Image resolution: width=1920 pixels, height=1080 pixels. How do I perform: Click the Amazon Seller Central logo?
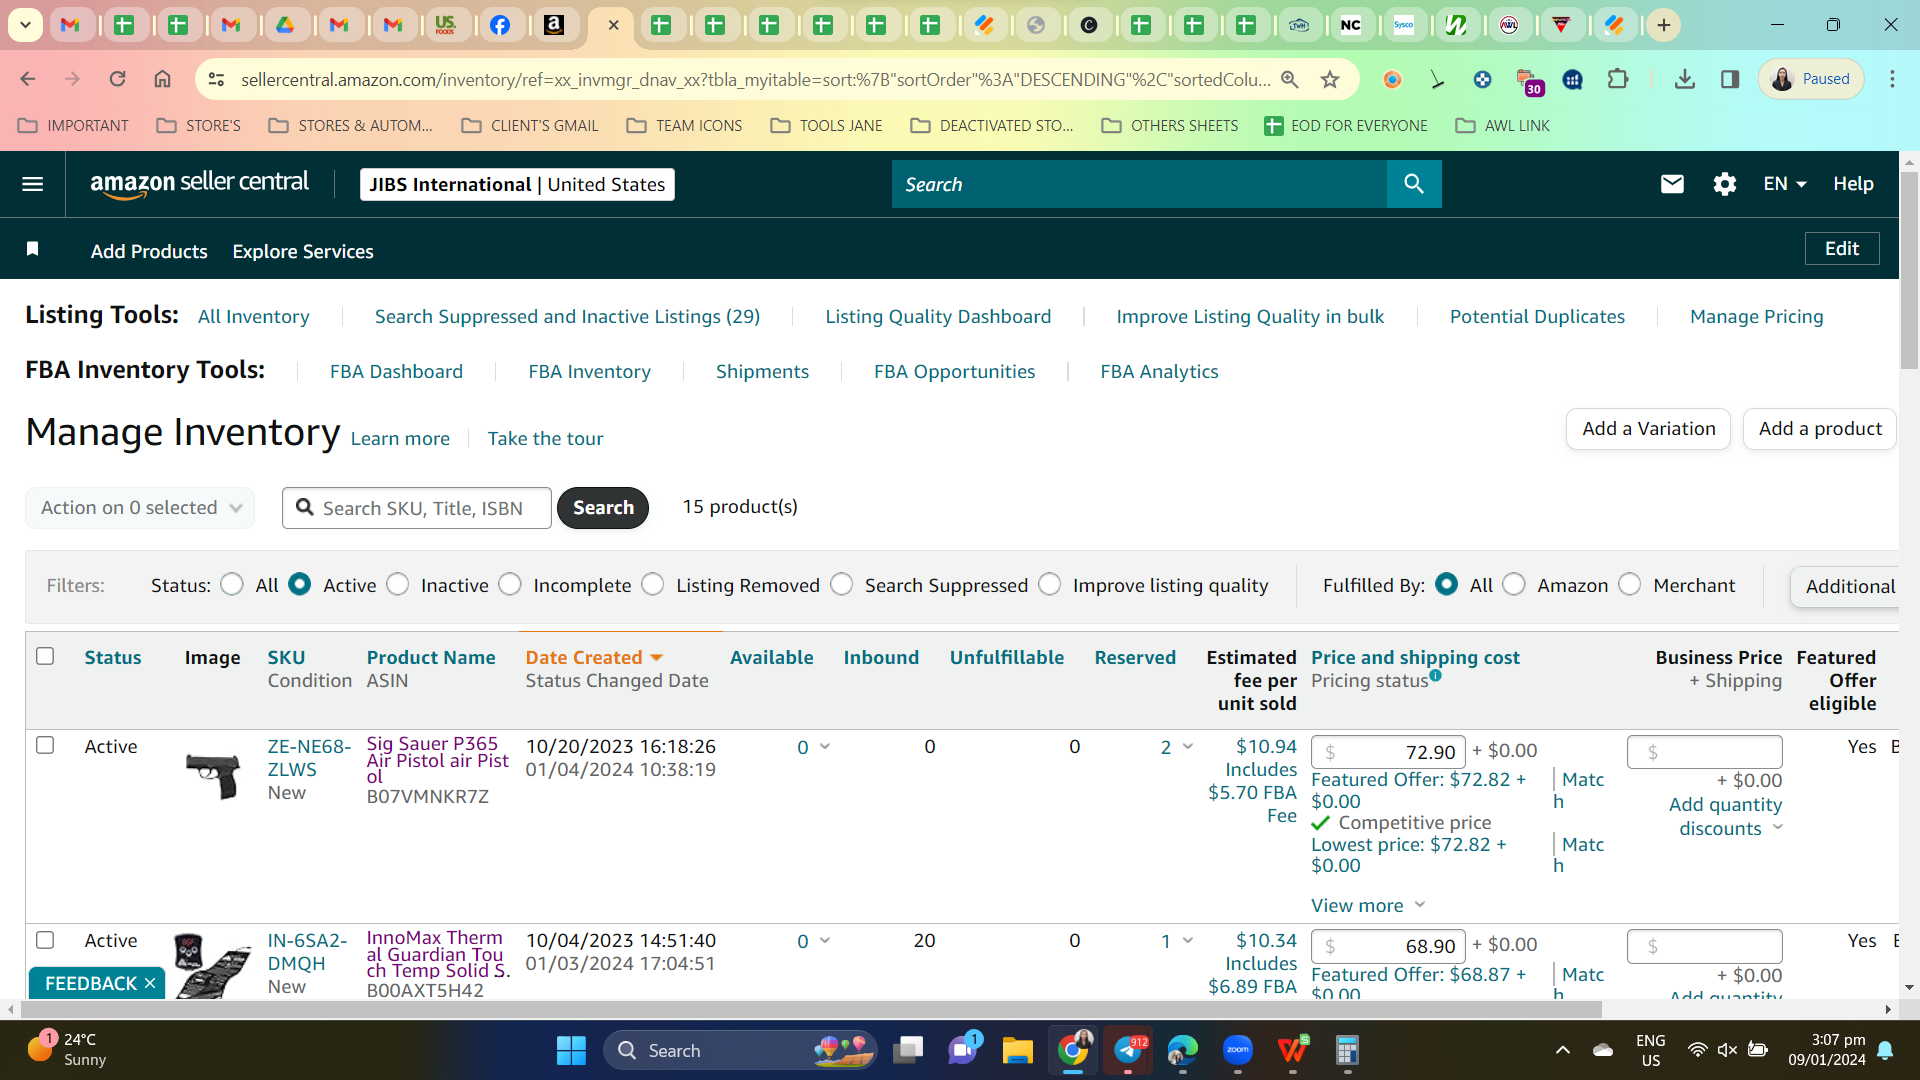point(199,184)
